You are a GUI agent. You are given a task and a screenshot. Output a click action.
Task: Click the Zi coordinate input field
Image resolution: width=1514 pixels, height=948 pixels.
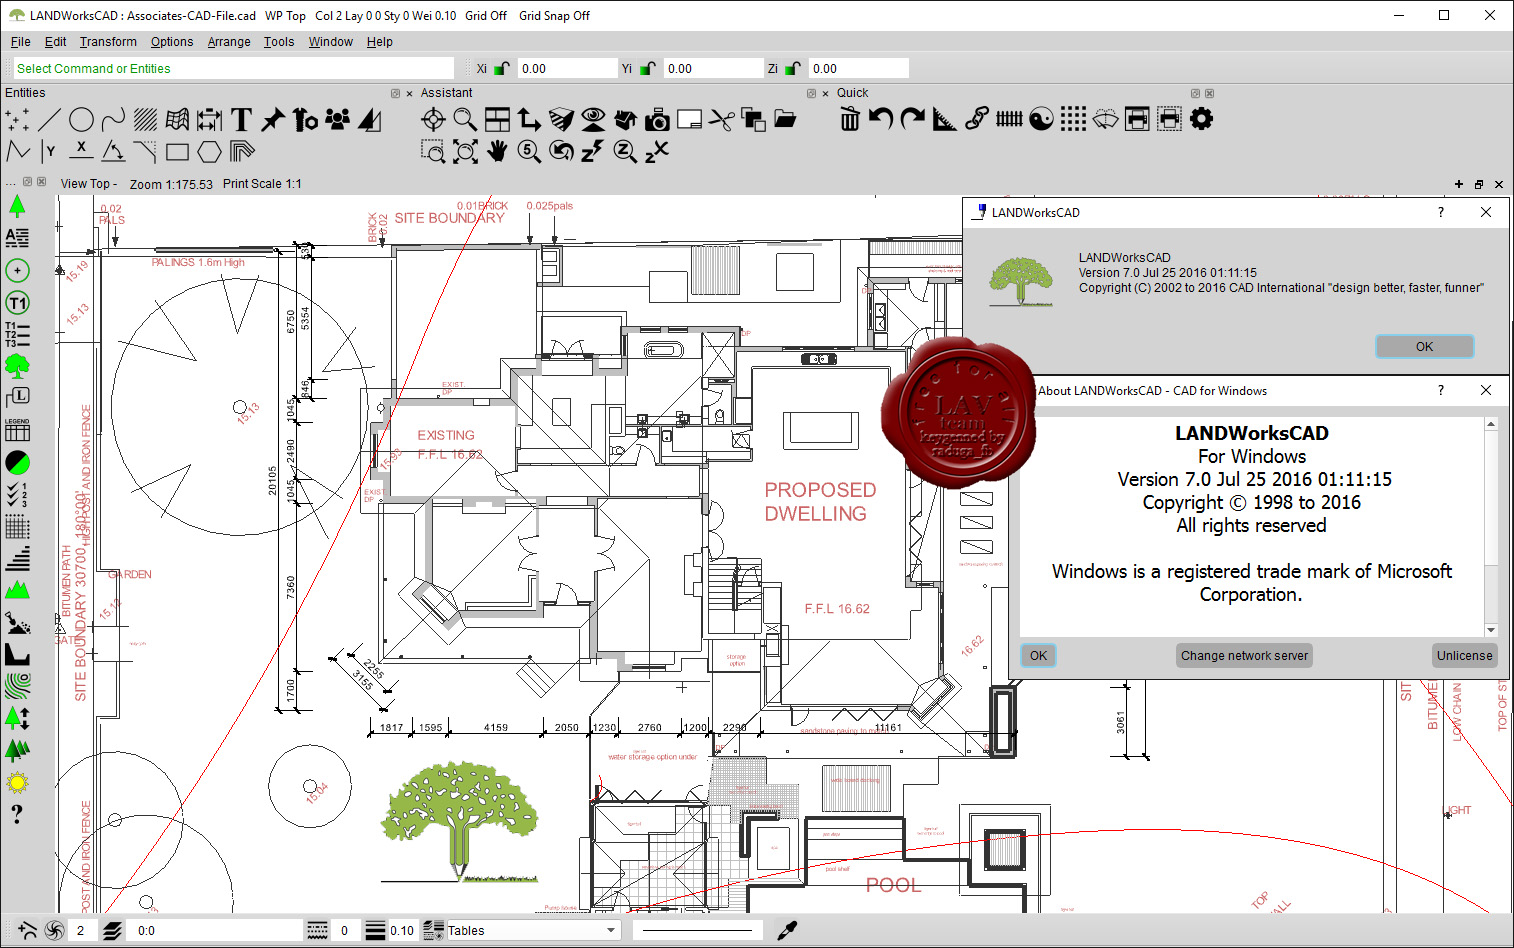coord(858,69)
